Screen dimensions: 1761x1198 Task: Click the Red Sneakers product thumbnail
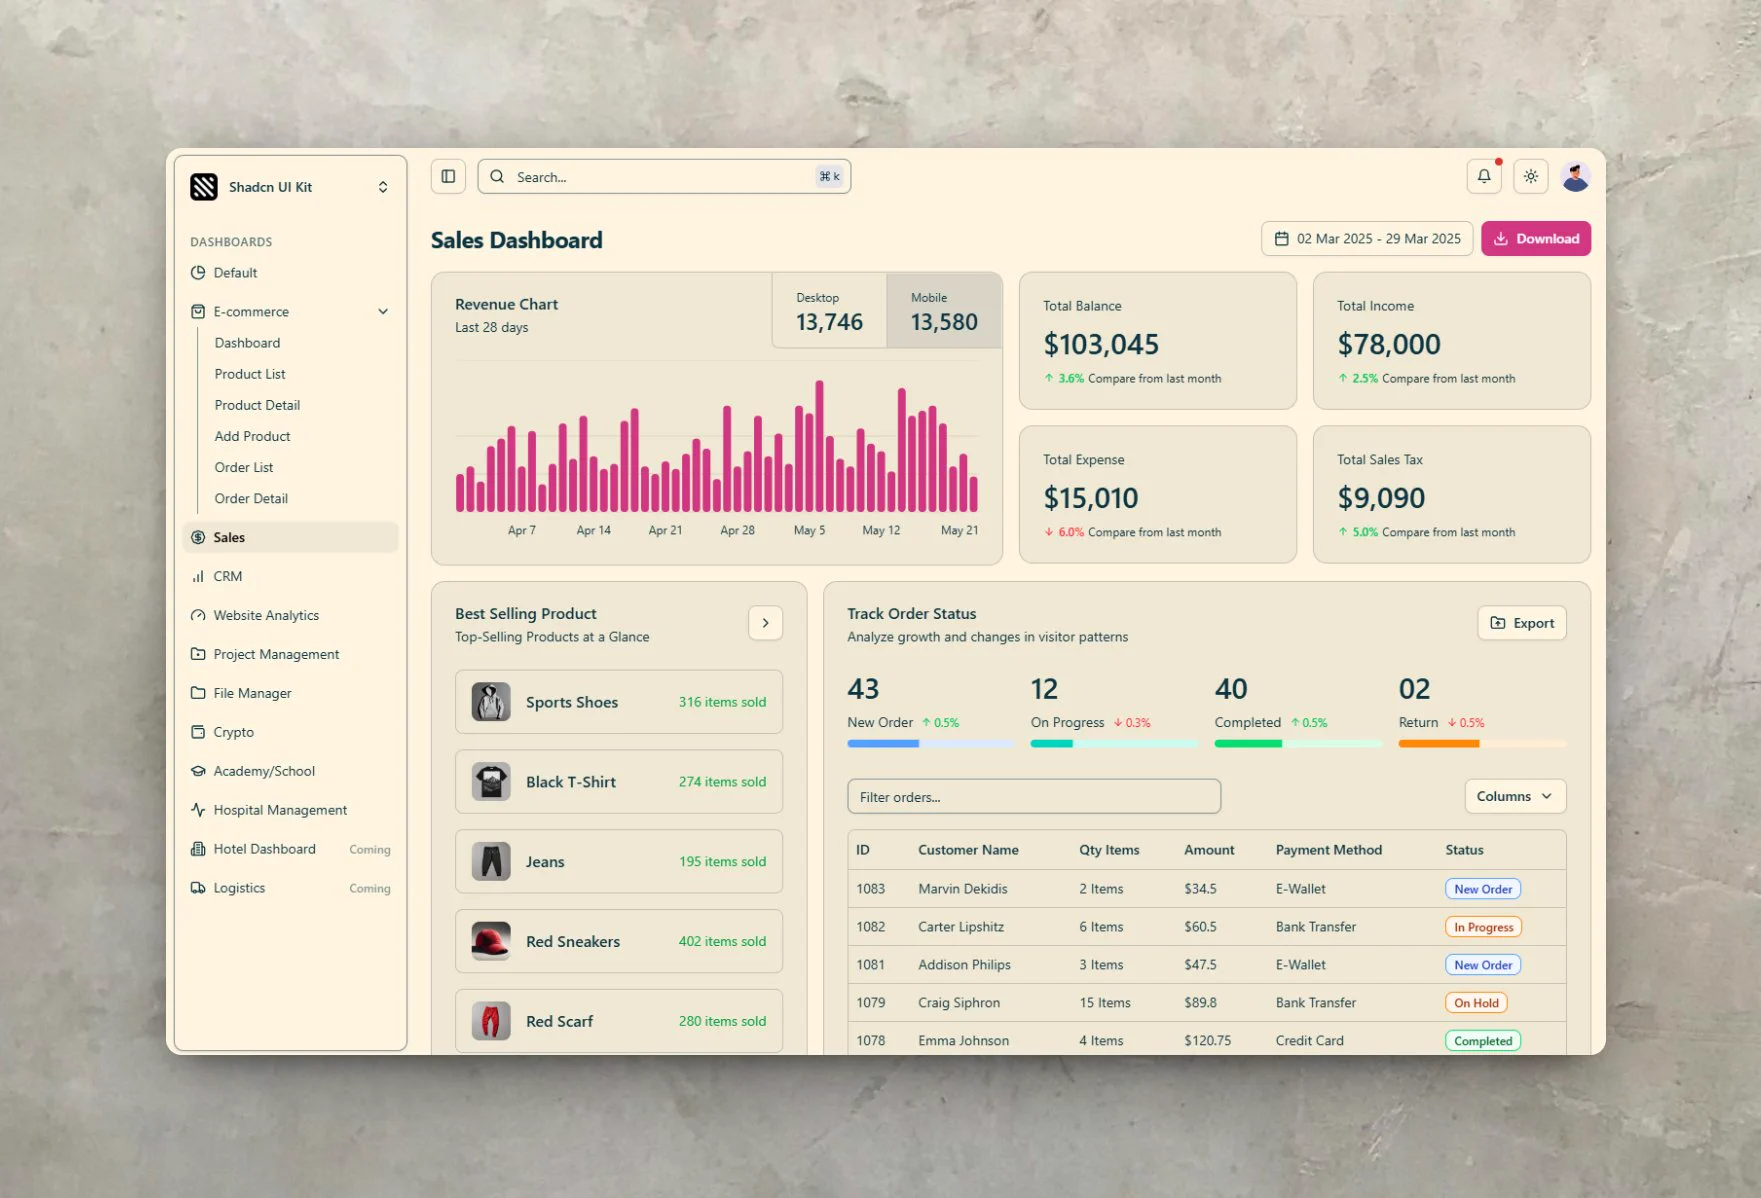491,941
